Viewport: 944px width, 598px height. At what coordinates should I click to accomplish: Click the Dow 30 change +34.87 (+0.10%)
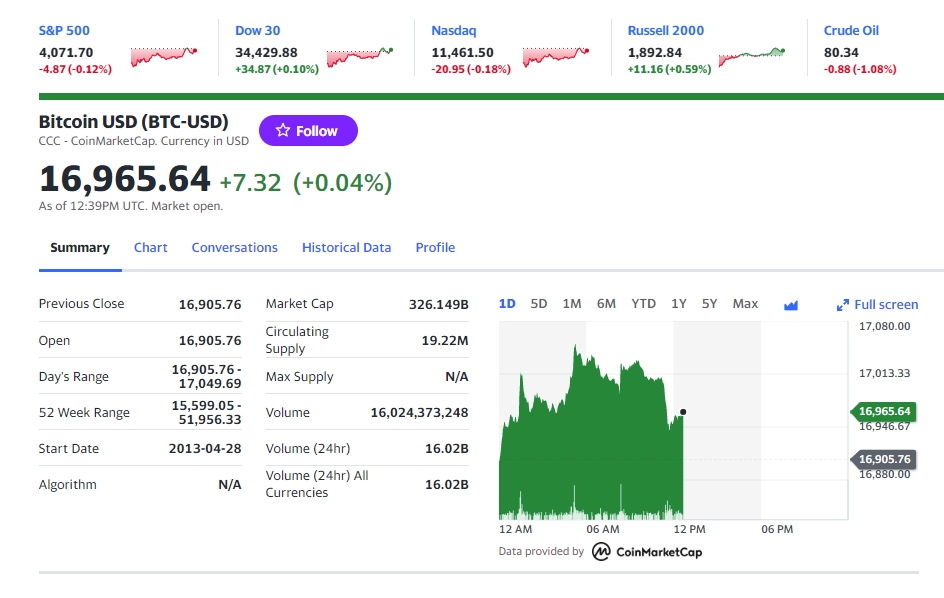point(277,69)
